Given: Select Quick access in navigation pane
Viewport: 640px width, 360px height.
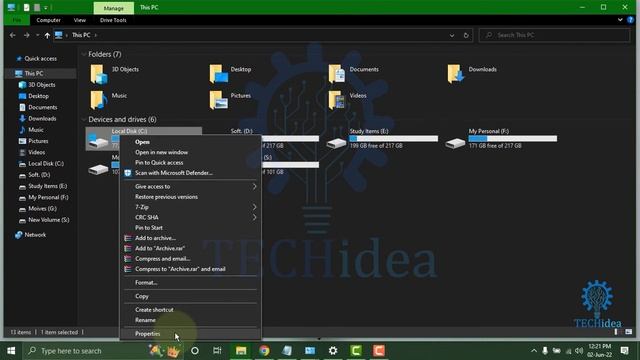Looking at the screenshot, I should (40, 59).
